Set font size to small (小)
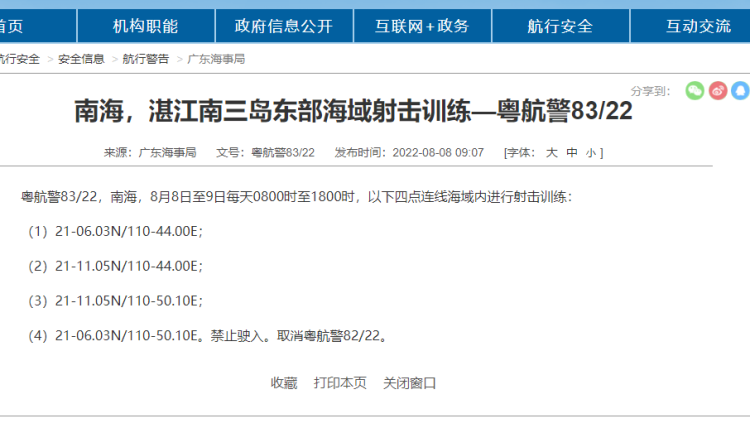Screen dimensions: 750x428 591,153
